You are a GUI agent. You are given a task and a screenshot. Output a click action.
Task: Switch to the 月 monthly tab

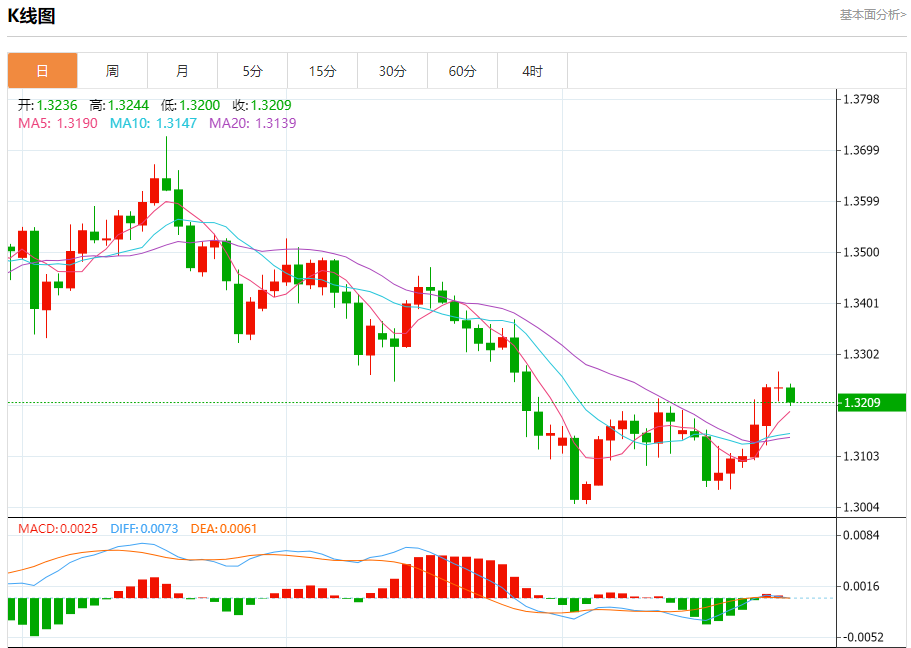click(x=182, y=71)
